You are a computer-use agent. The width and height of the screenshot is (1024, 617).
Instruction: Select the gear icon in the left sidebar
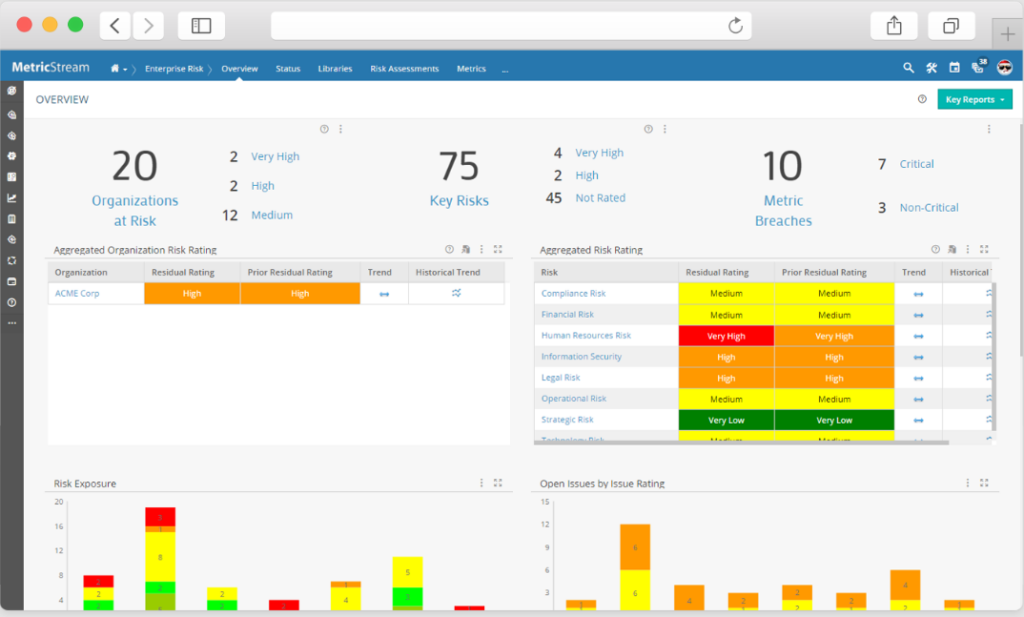pyautogui.click(x=12, y=155)
